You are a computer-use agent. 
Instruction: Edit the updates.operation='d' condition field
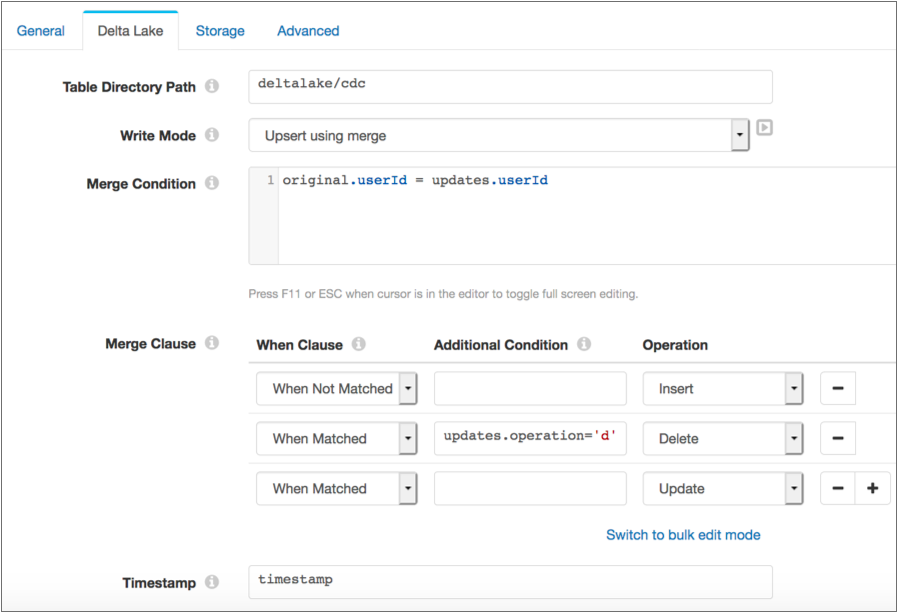pos(530,439)
